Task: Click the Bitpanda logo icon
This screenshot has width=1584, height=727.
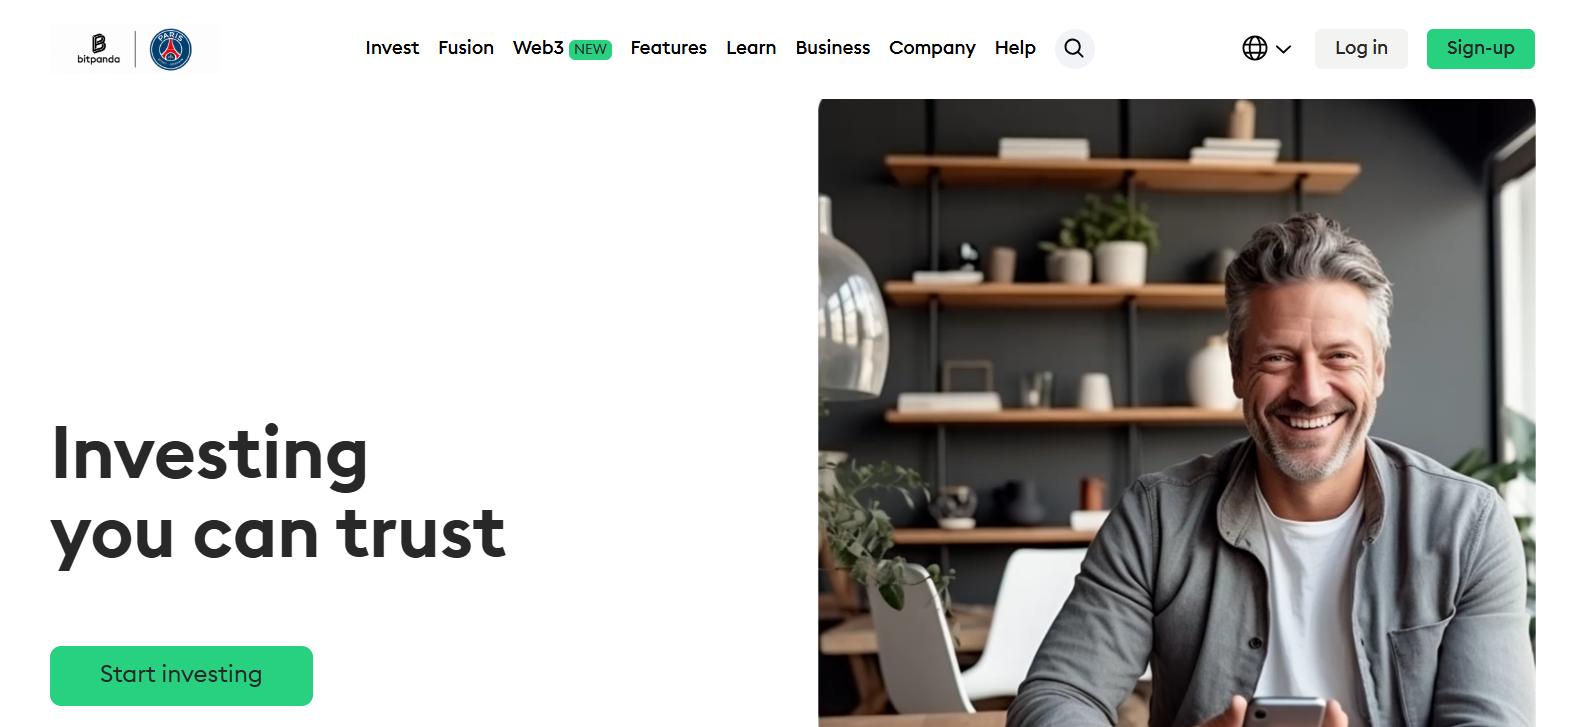Action: click(98, 48)
